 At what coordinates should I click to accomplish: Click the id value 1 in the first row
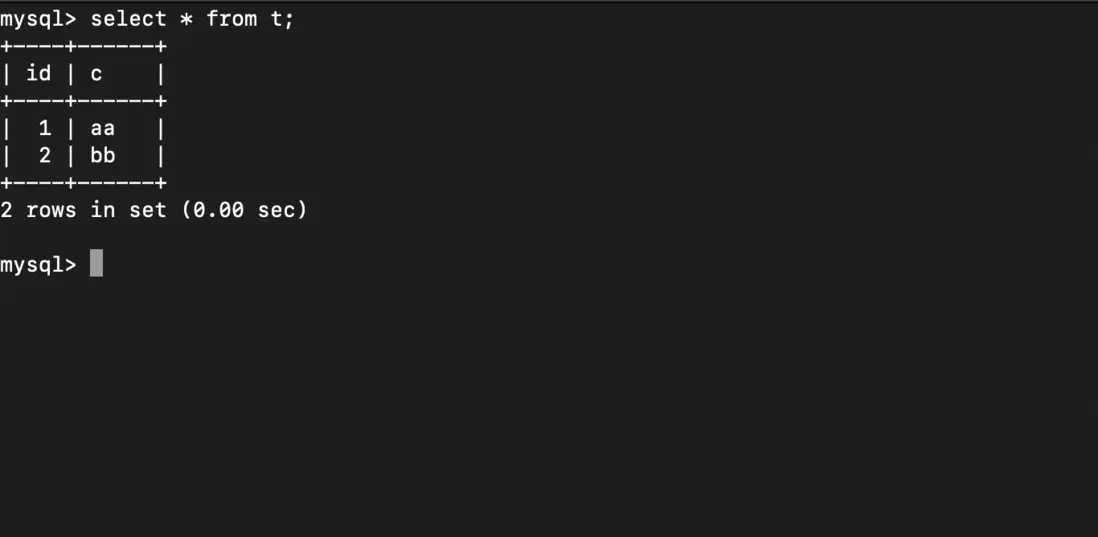(45, 128)
